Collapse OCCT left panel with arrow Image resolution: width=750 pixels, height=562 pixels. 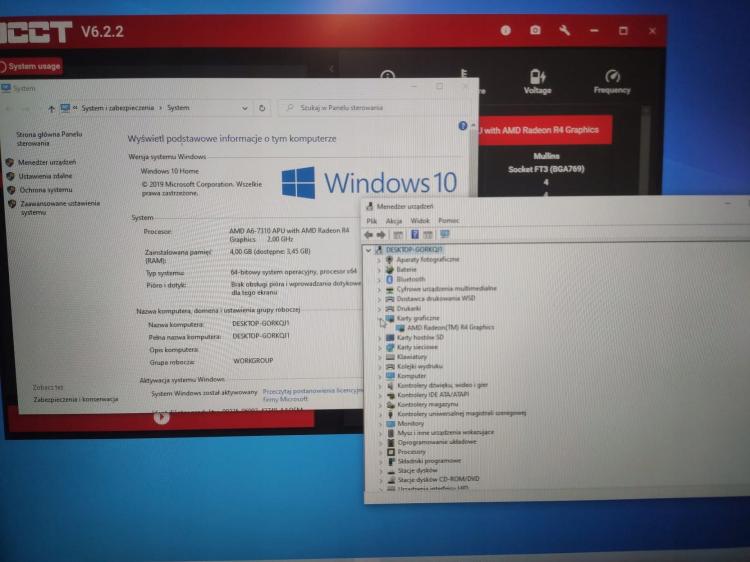[x=331, y=69]
